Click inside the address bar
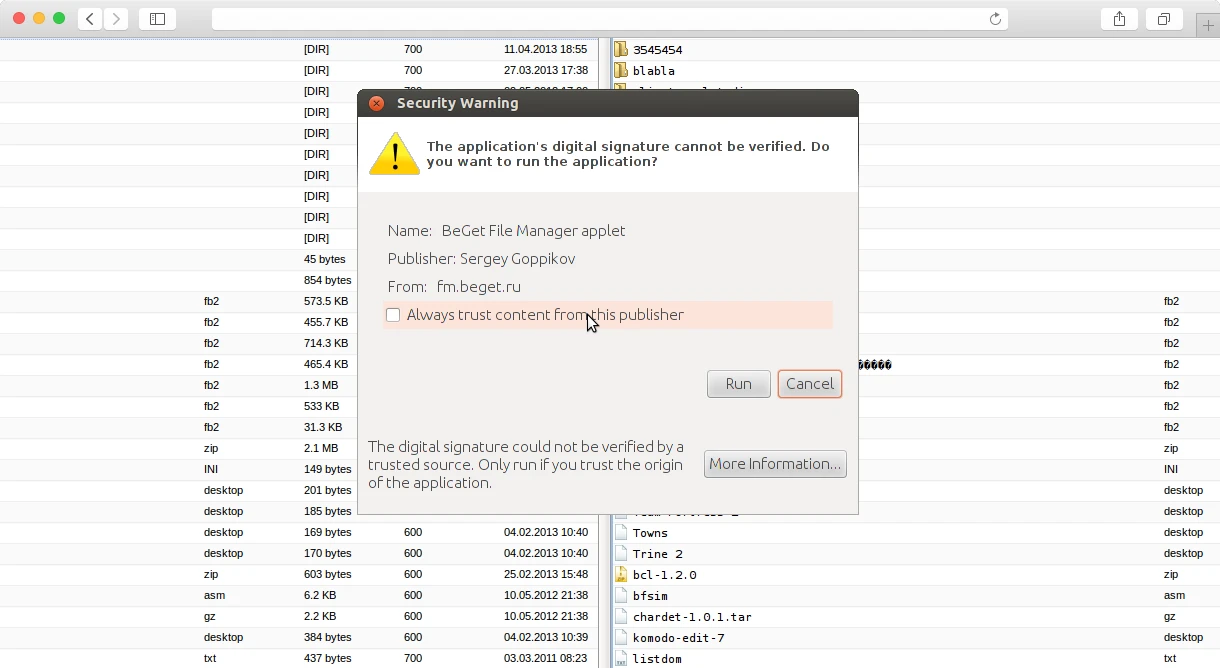Screen dimensions: 1220x668 tap(600, 17)
